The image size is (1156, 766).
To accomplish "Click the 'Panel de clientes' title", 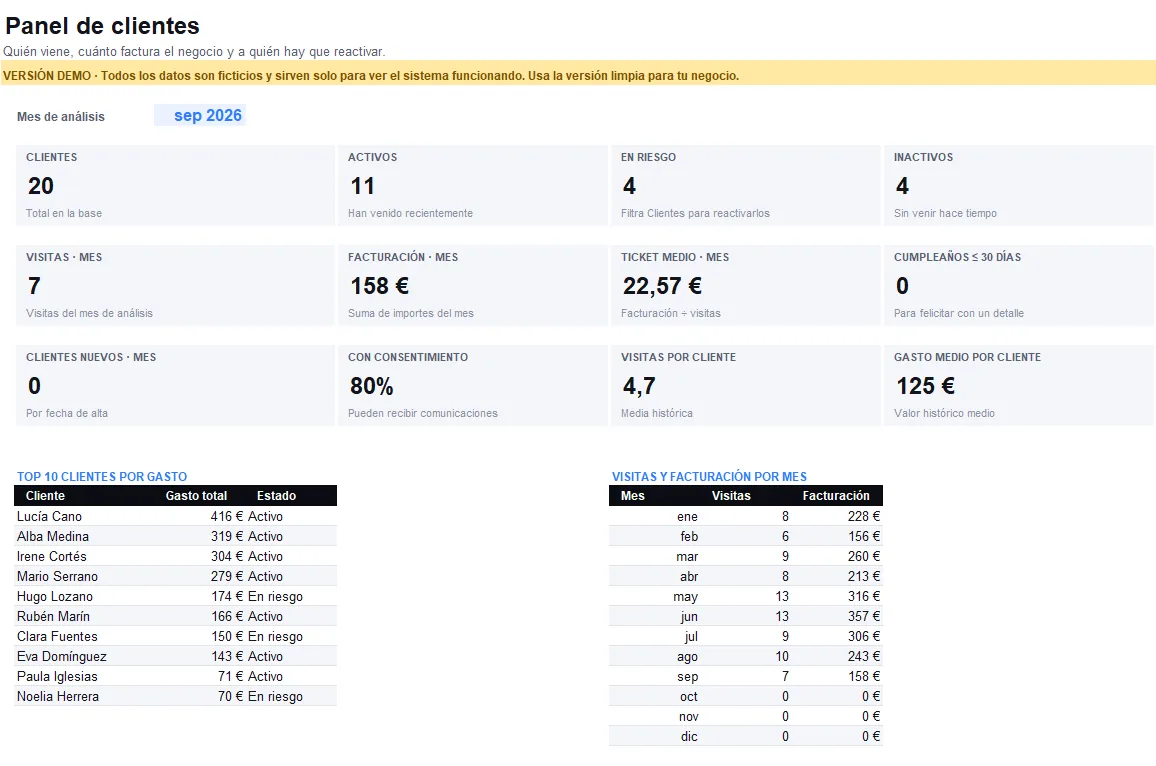I will pyautogui.click(x=102, y=26).
